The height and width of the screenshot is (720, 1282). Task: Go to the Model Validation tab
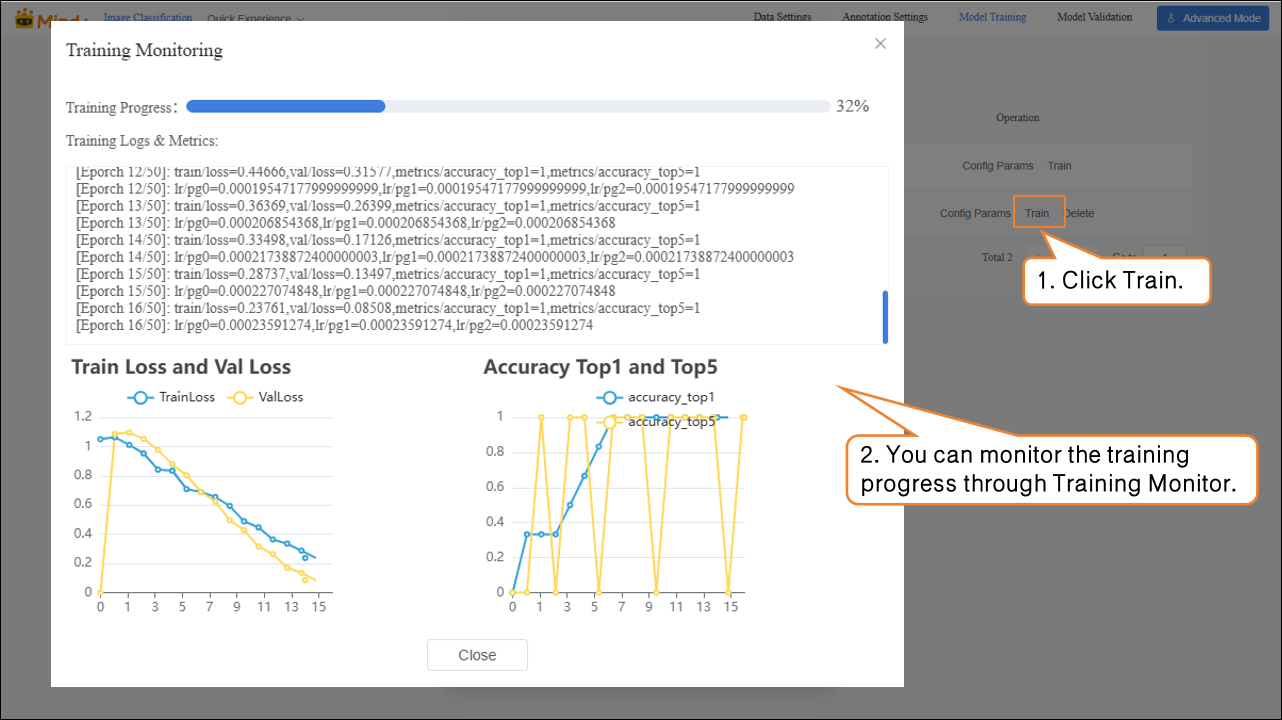point(1094,17)
